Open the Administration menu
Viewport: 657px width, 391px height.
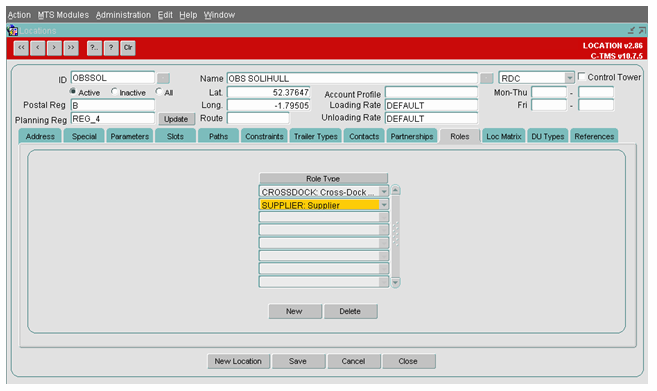click(x=123, y=15)
